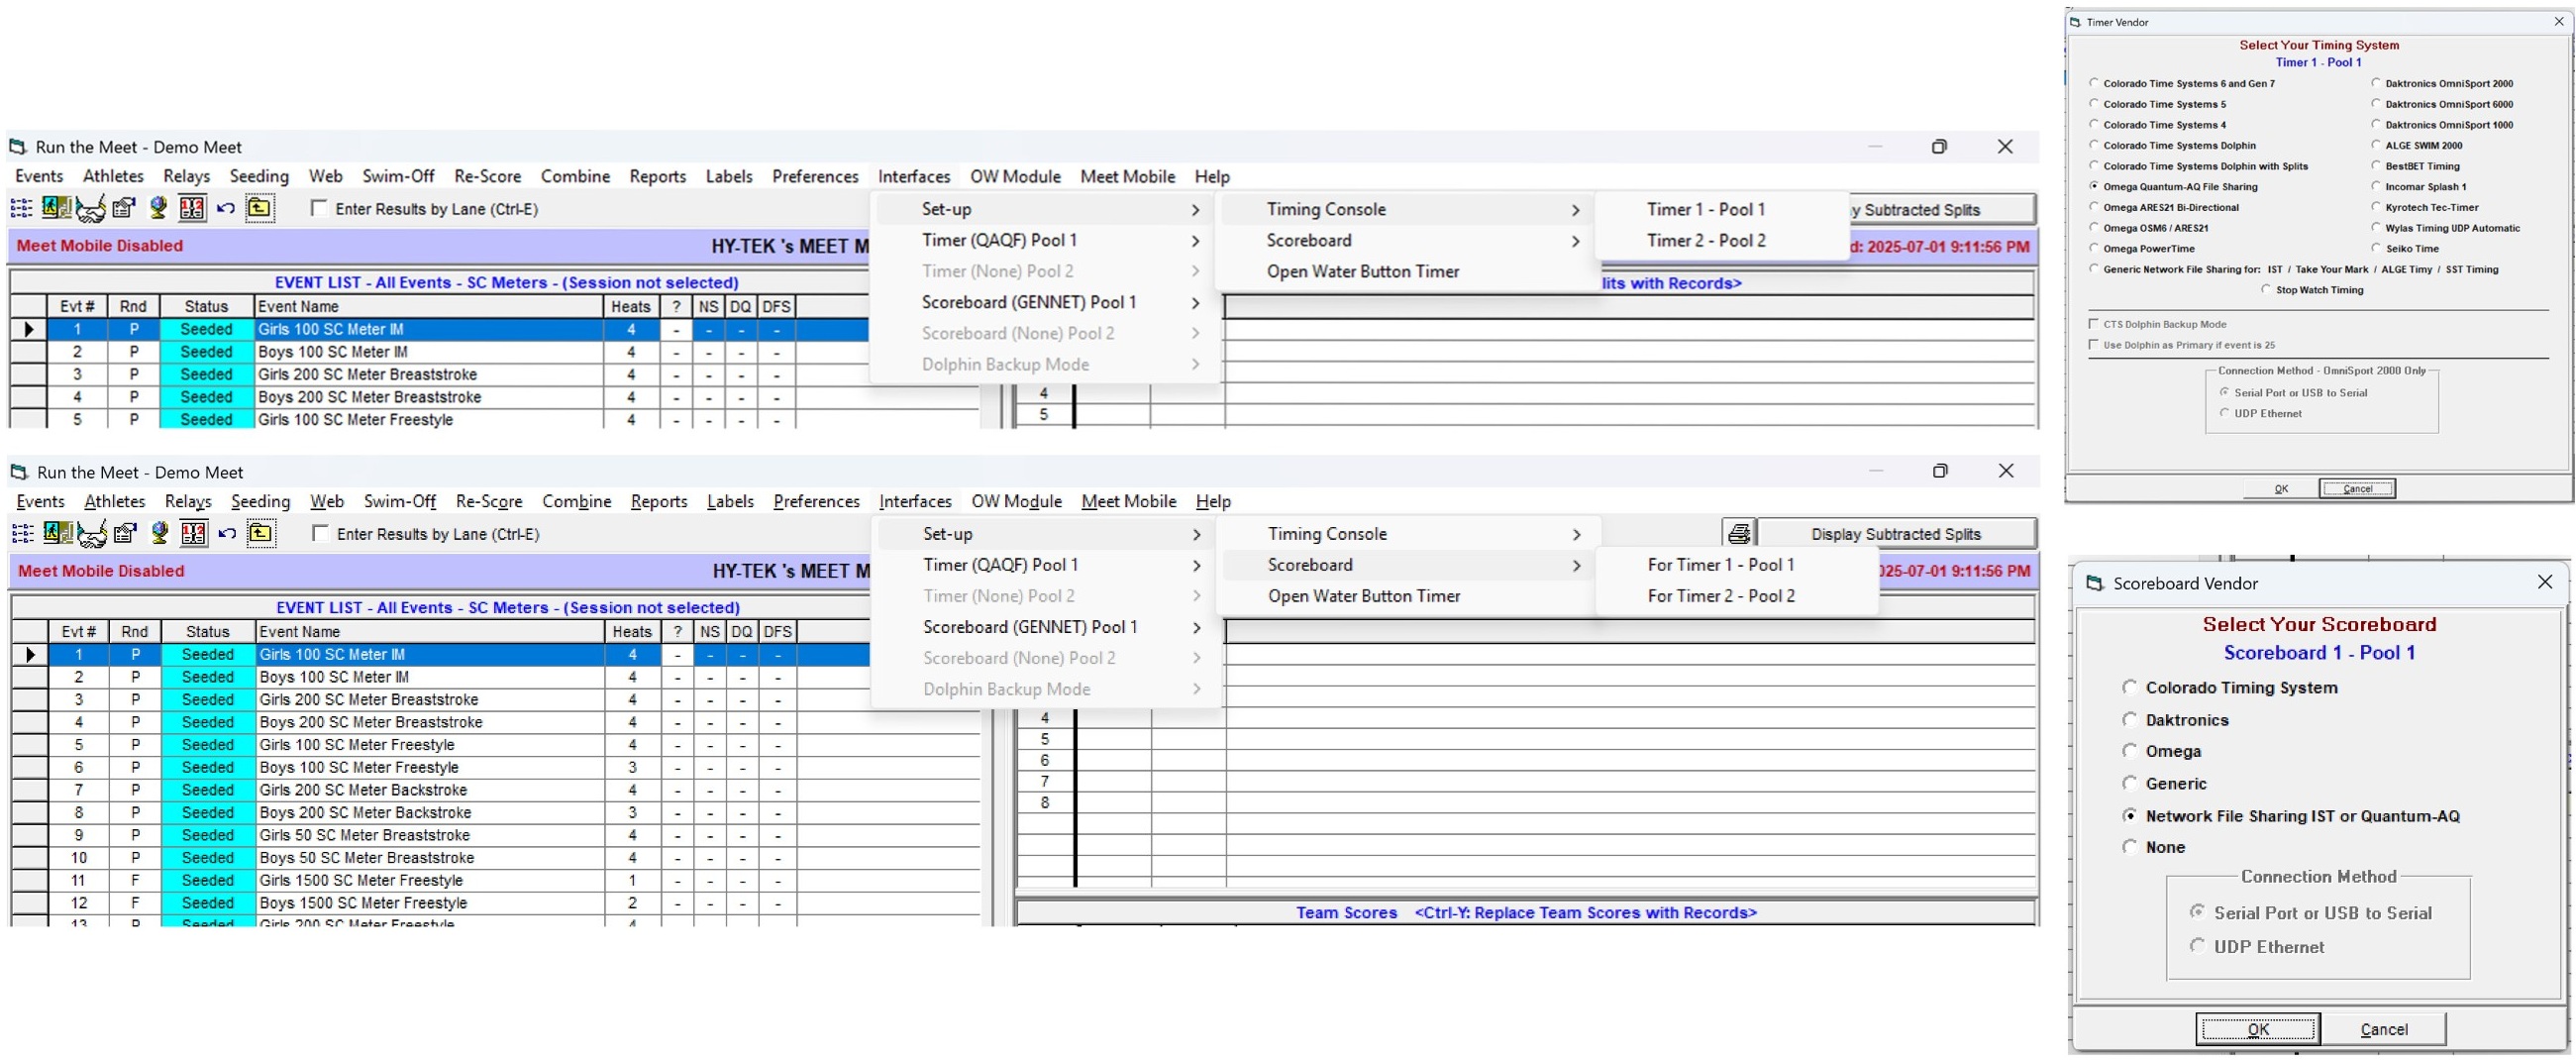Click OK in Timer Vendor dialog
The image size is (2576, 1060).
pos(2281,489)
